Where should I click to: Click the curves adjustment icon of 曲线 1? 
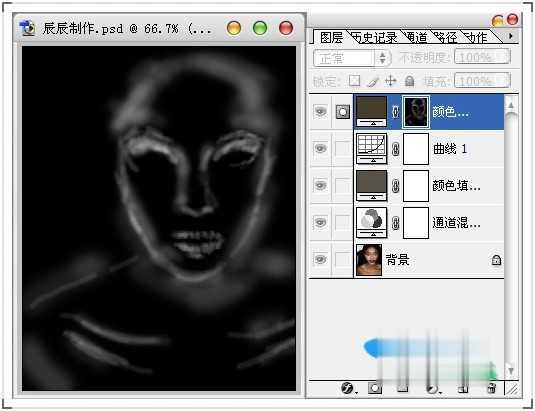(x=371, y=148)
